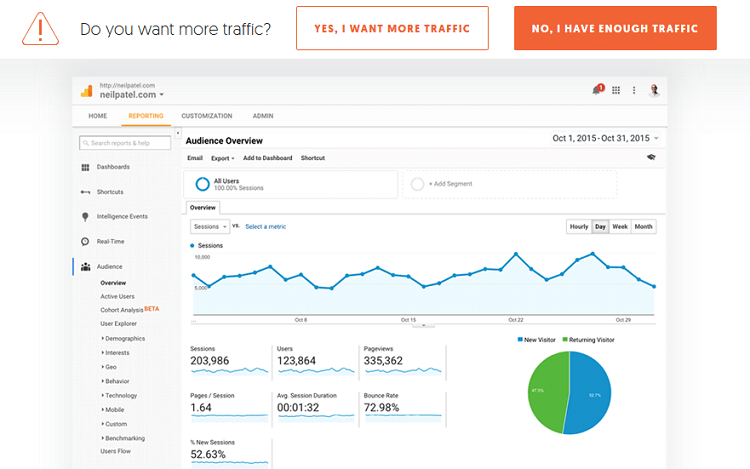Click Add to Dashboard

click(267, 158)
